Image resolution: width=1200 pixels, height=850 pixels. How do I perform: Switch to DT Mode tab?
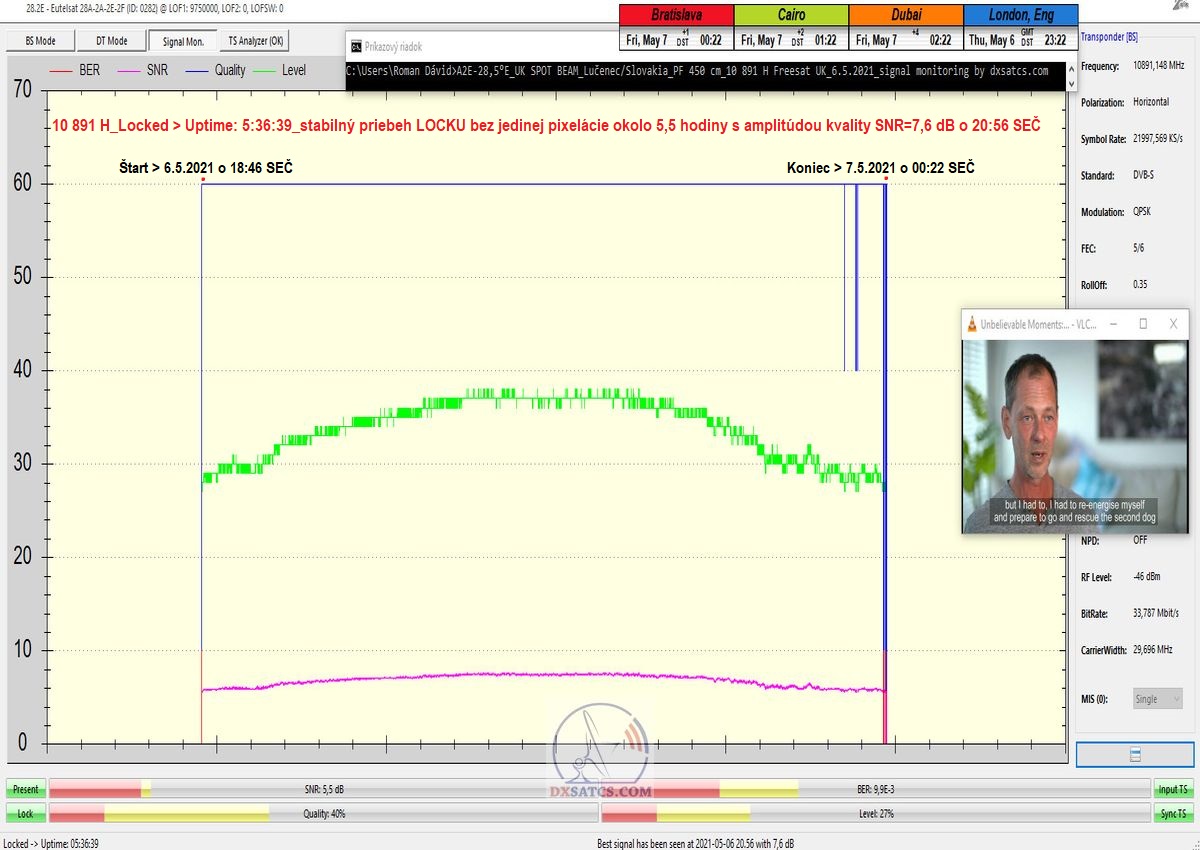tap(111, 41)
